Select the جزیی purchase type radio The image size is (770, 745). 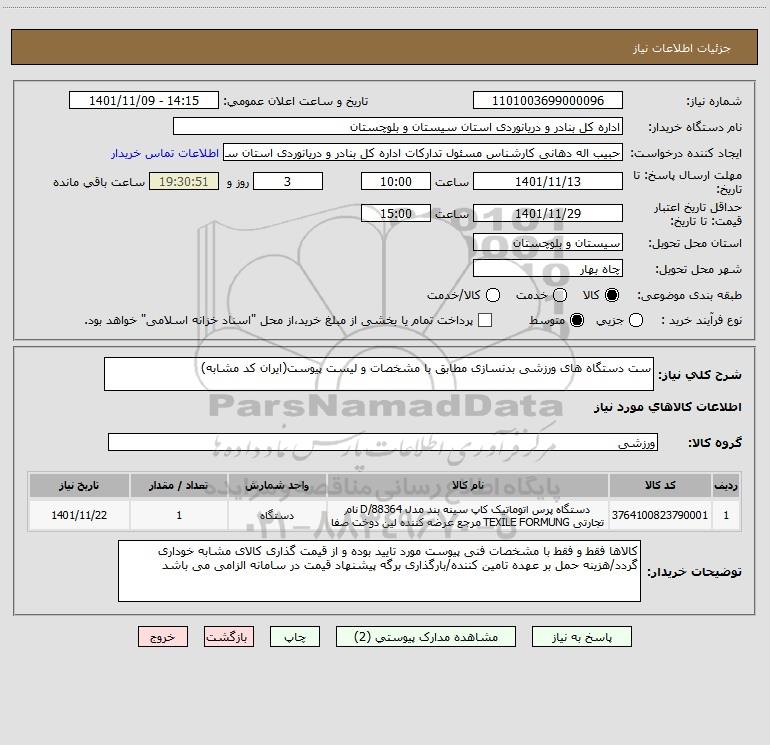(636, 320)
